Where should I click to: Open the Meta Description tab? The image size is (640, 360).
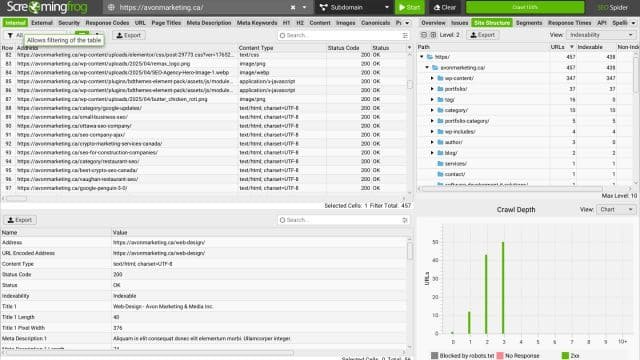coord(209,23)
